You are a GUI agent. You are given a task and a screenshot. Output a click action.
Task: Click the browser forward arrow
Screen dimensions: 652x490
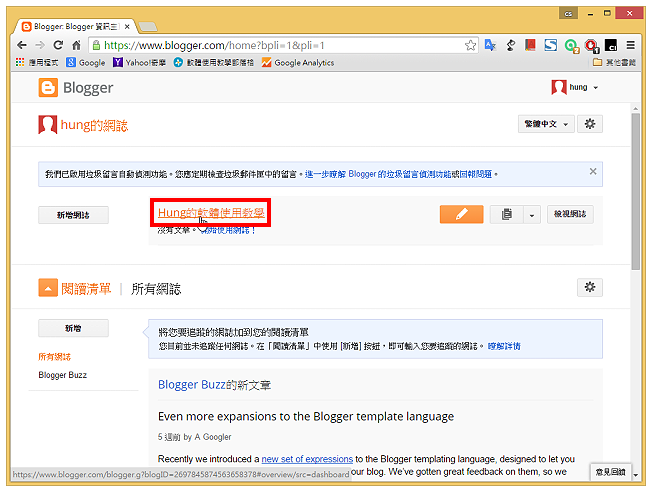(x=40, y=45)
